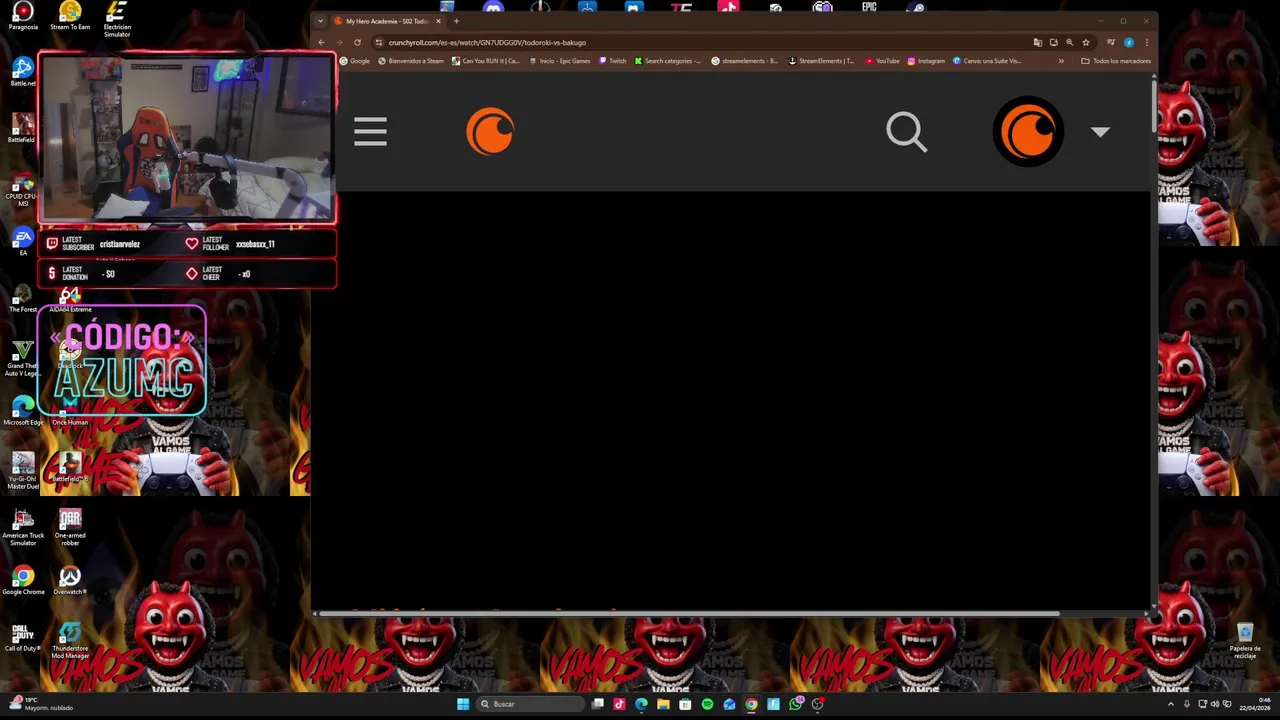Open the Chrome profile avatar button
This screenshot has width=1280, height=720.
click(x=1129, y=42)
